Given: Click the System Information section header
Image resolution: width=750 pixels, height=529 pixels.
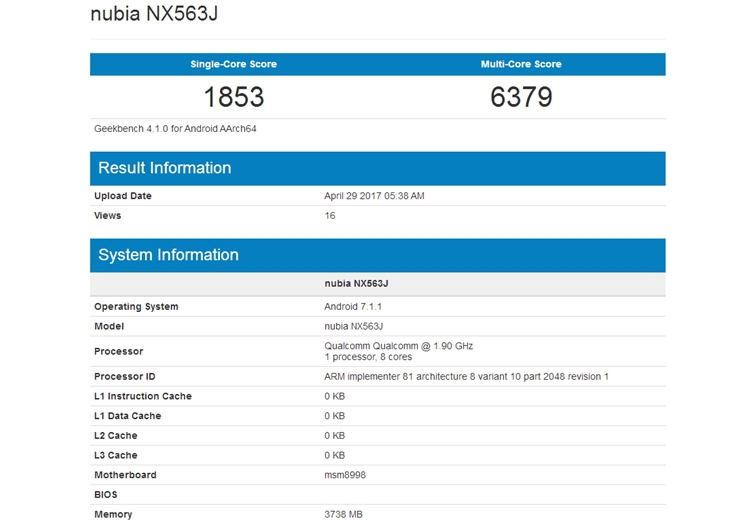Looking at the screenshot, I should 168,255.
